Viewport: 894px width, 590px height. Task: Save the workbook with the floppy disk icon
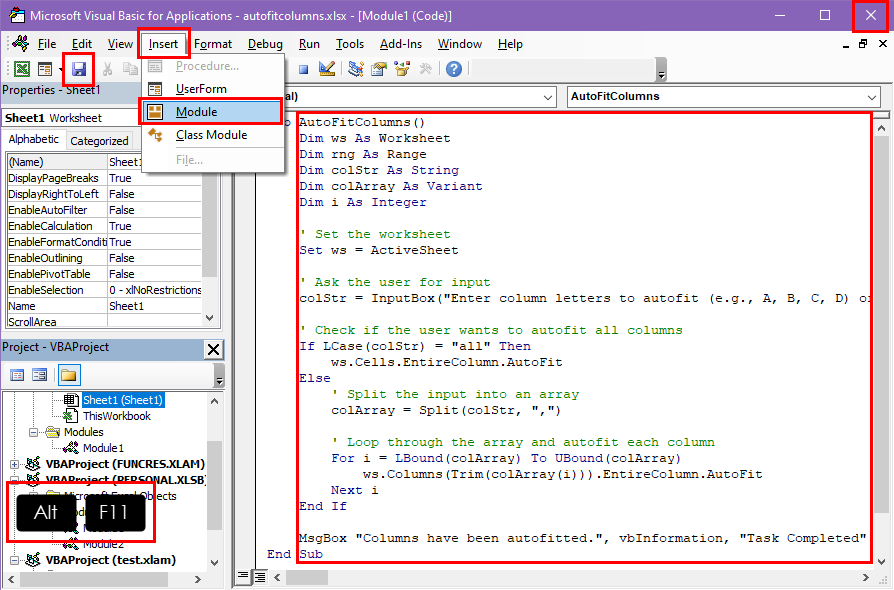pyautogui.click(x=79, y=70)
